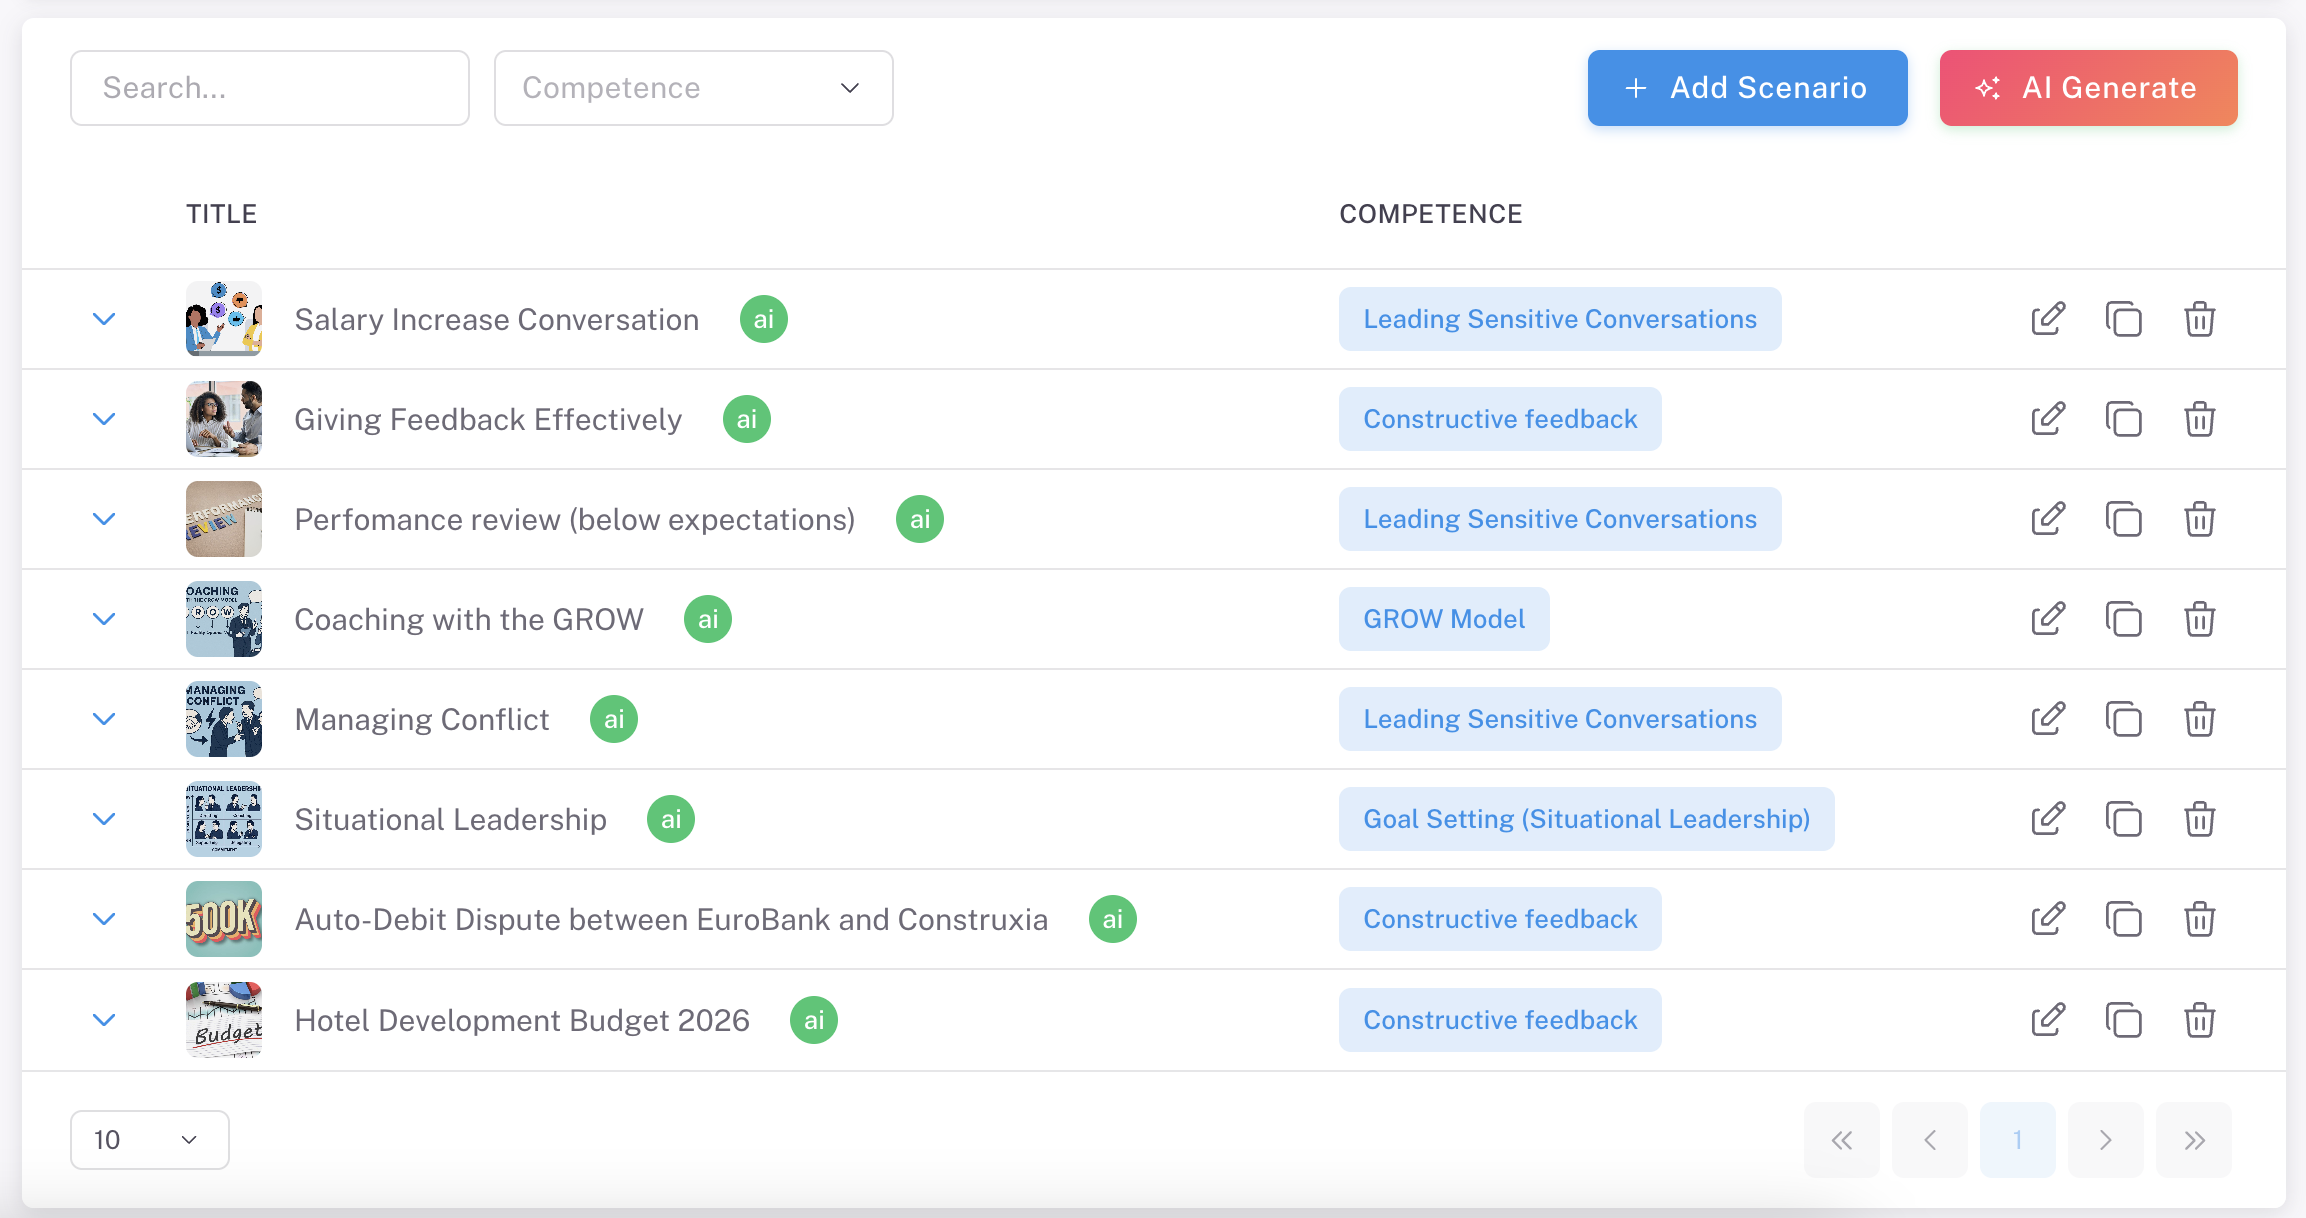The image size is (2306, 1218).
Task: Delete Hotel Development Budget 2026 scenario
Action: click(x=2199, y=1020)
